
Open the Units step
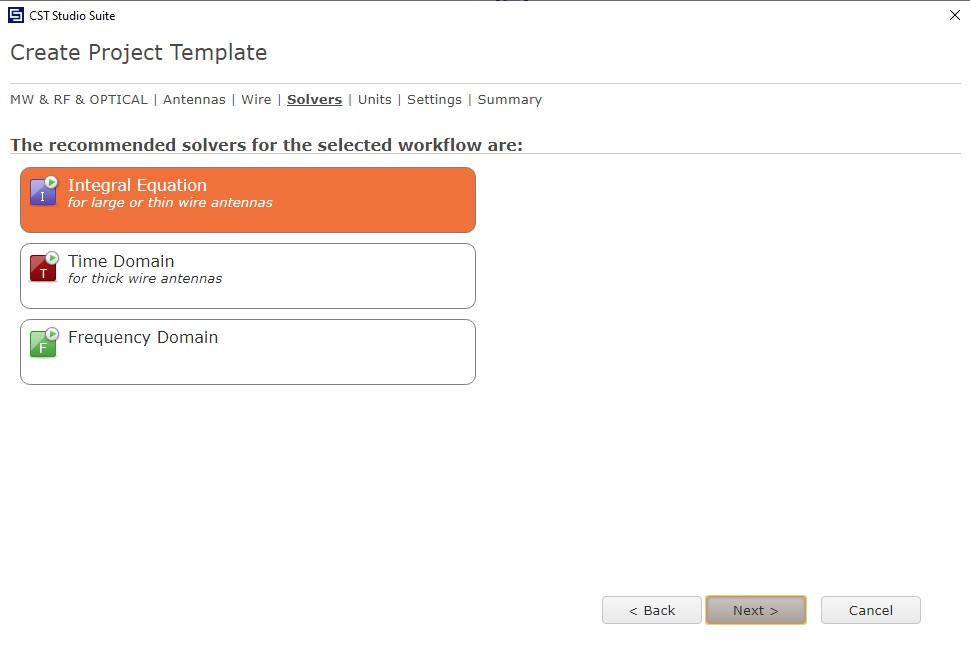click(x=375, y=100)
